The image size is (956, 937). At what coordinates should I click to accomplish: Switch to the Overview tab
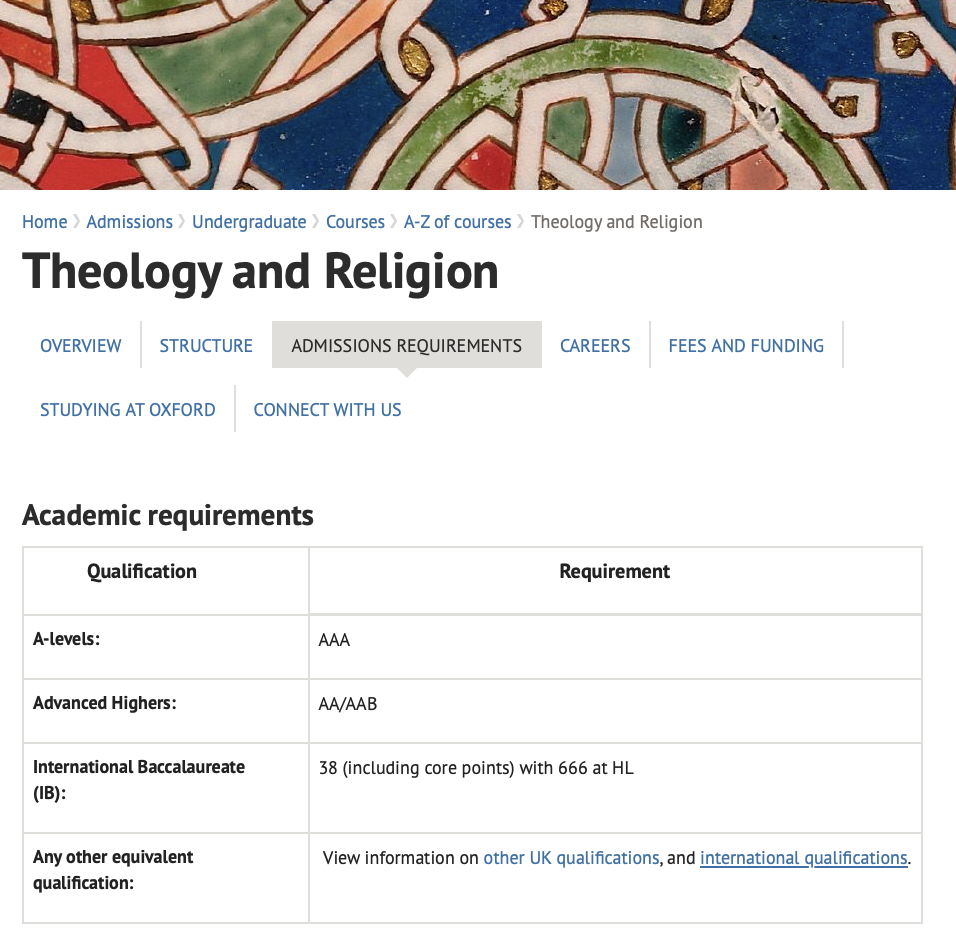coord(81,346)
